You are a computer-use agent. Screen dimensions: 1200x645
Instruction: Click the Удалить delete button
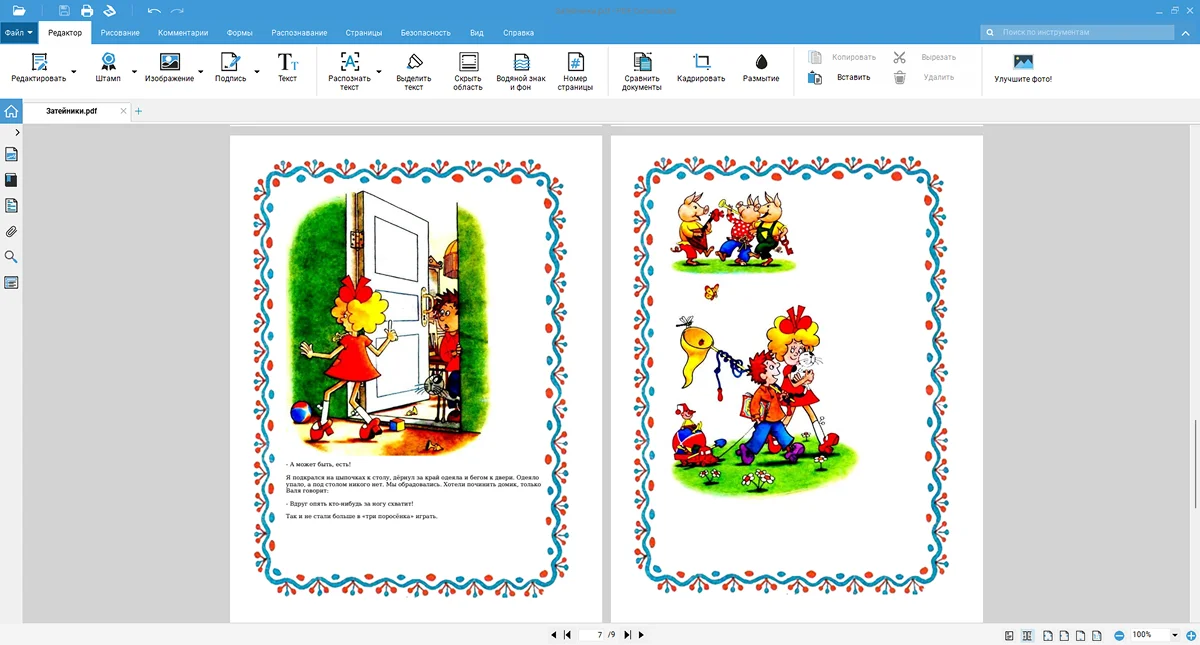[923, 77]
